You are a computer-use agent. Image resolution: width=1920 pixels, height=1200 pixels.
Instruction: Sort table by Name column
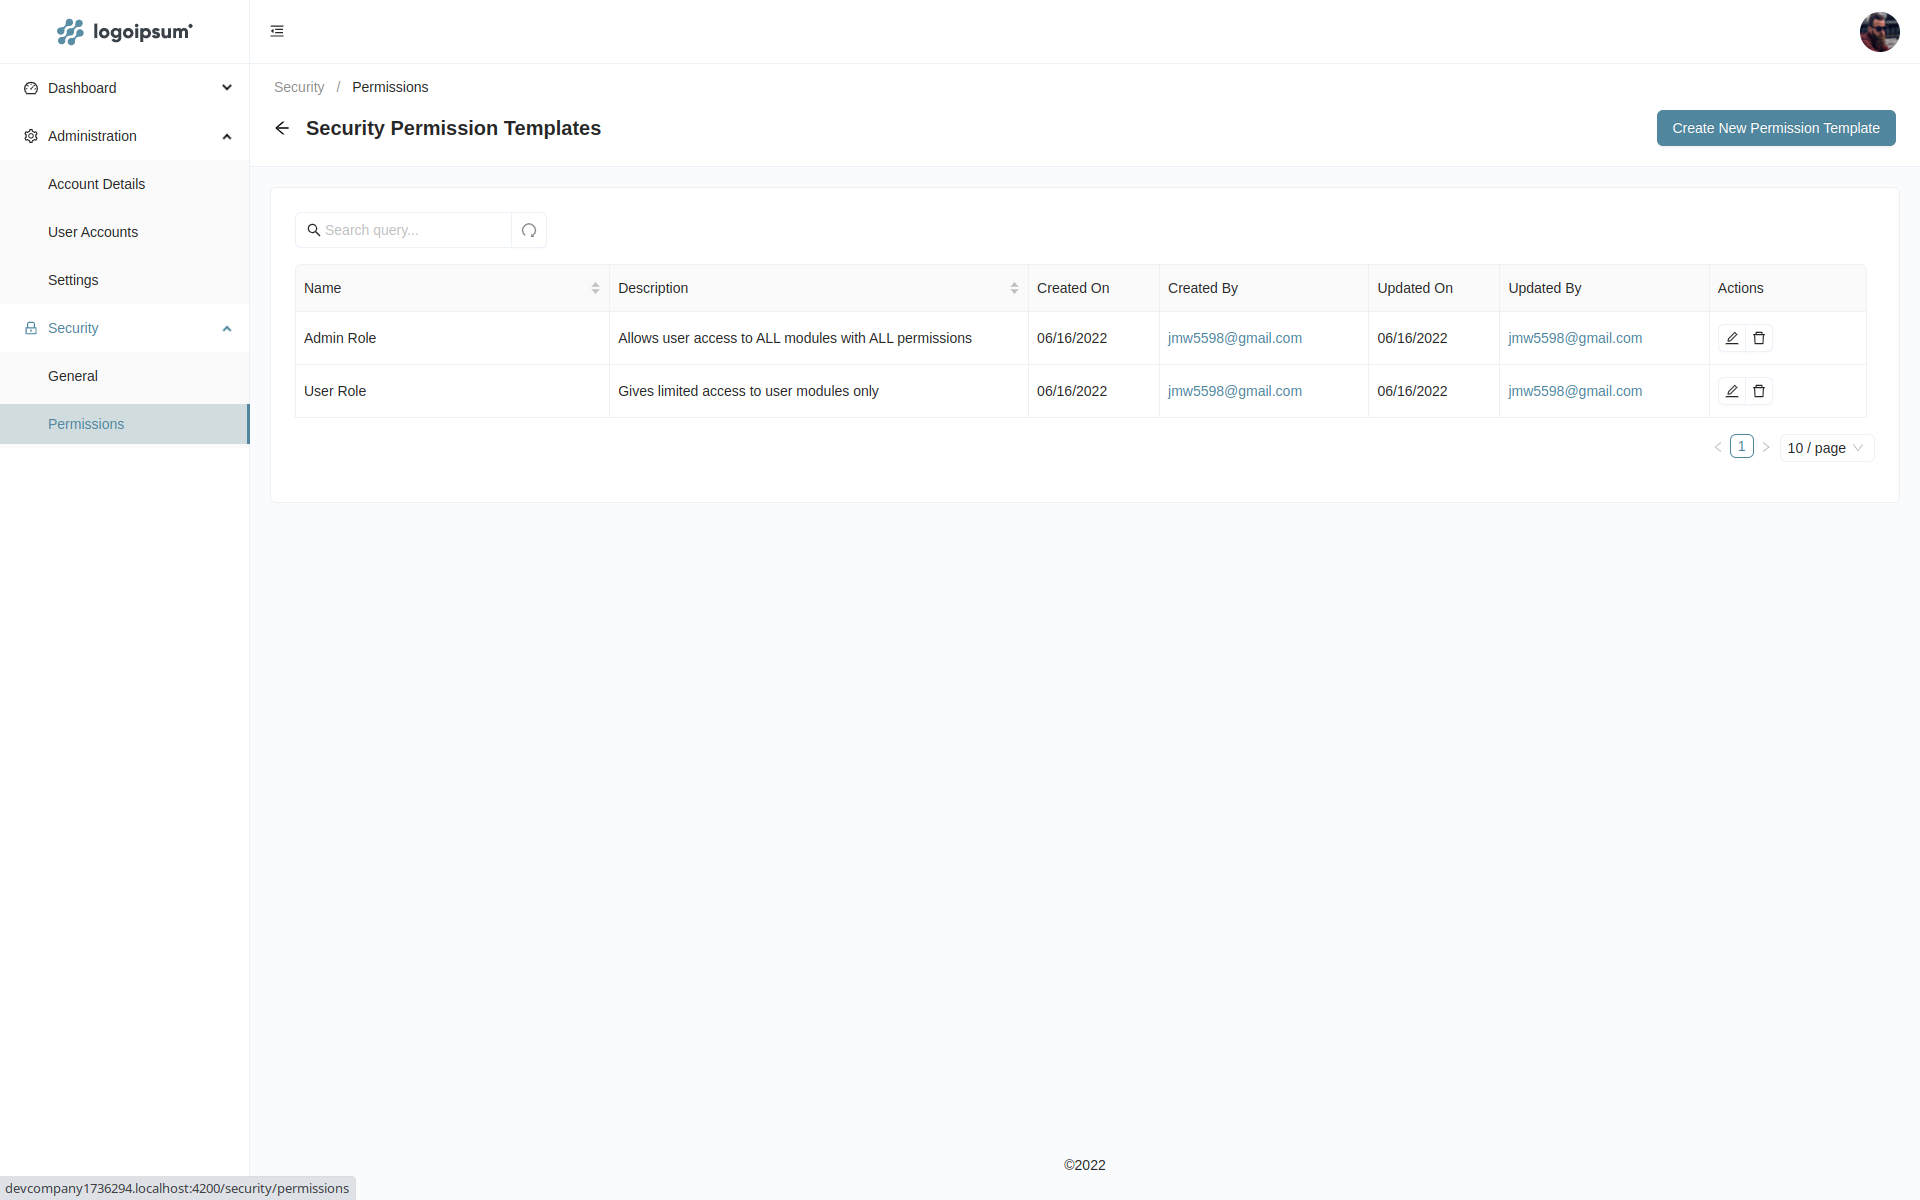point(595,288)
